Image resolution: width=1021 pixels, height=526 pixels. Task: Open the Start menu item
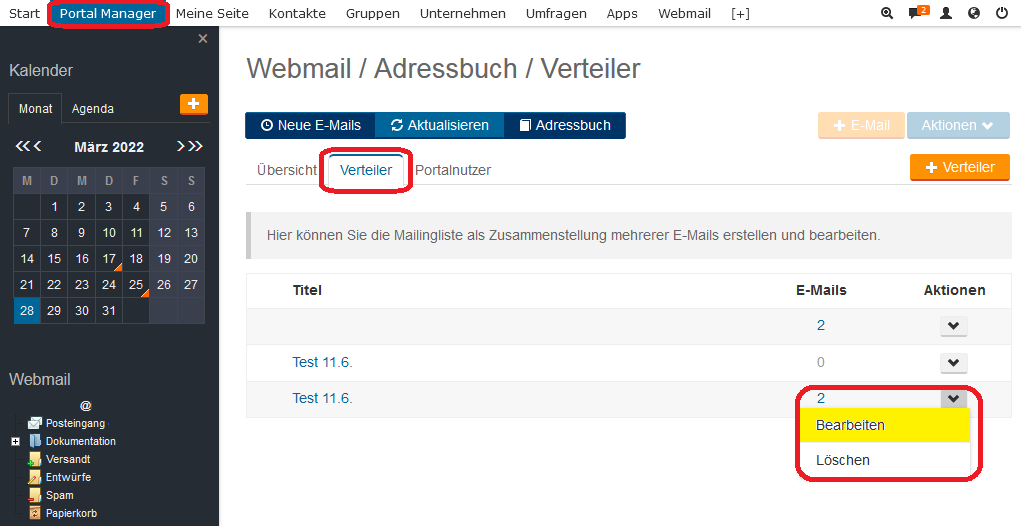click(24, 14)
